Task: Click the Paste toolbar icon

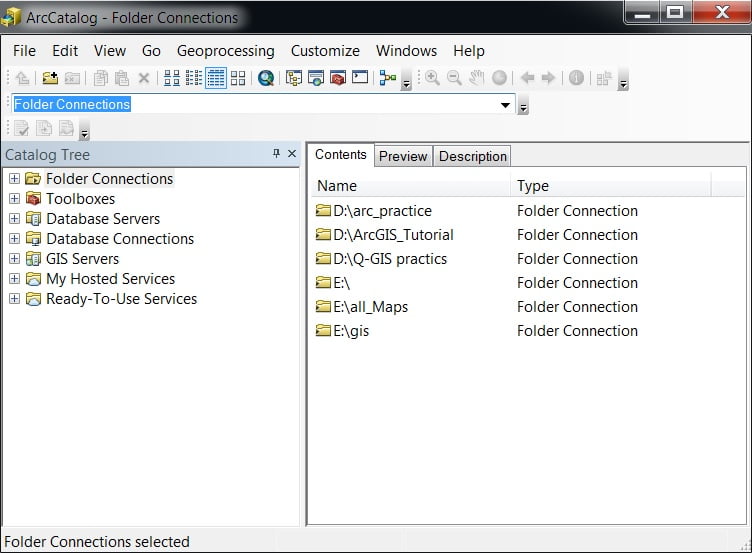Action: click(x=122, y=78)
